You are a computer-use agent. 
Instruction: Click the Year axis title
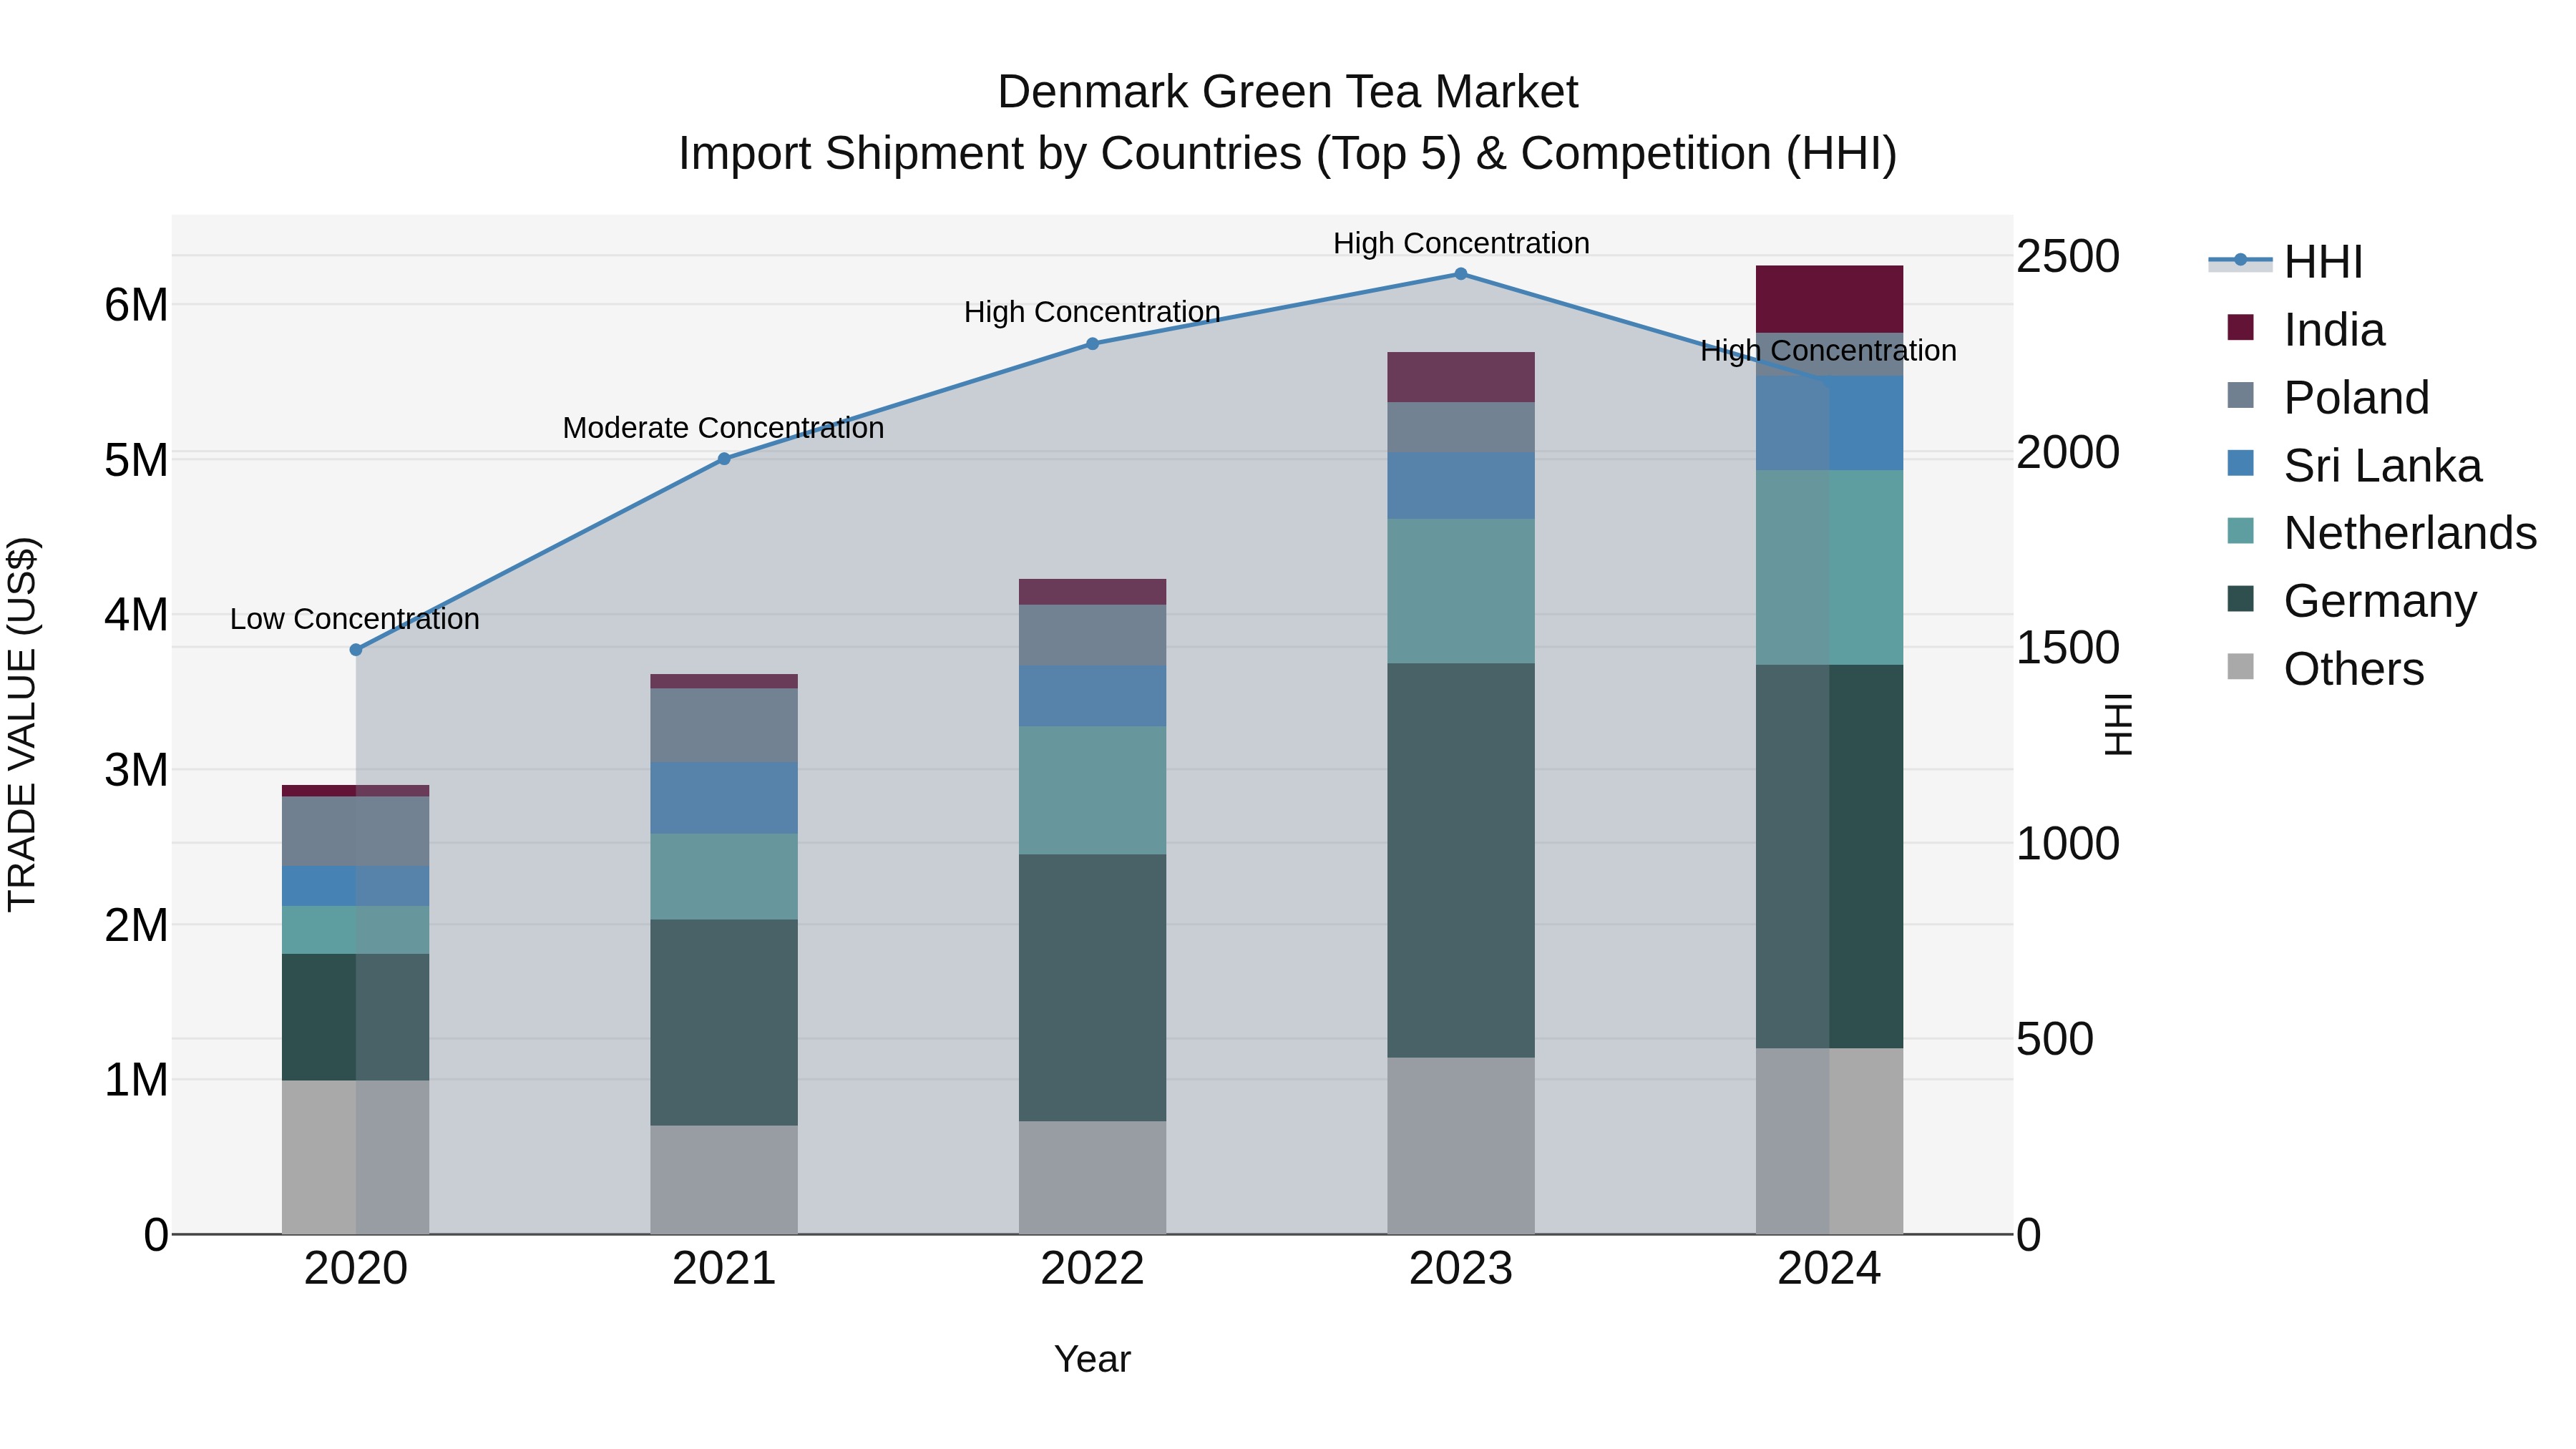coord(1093,1360)
